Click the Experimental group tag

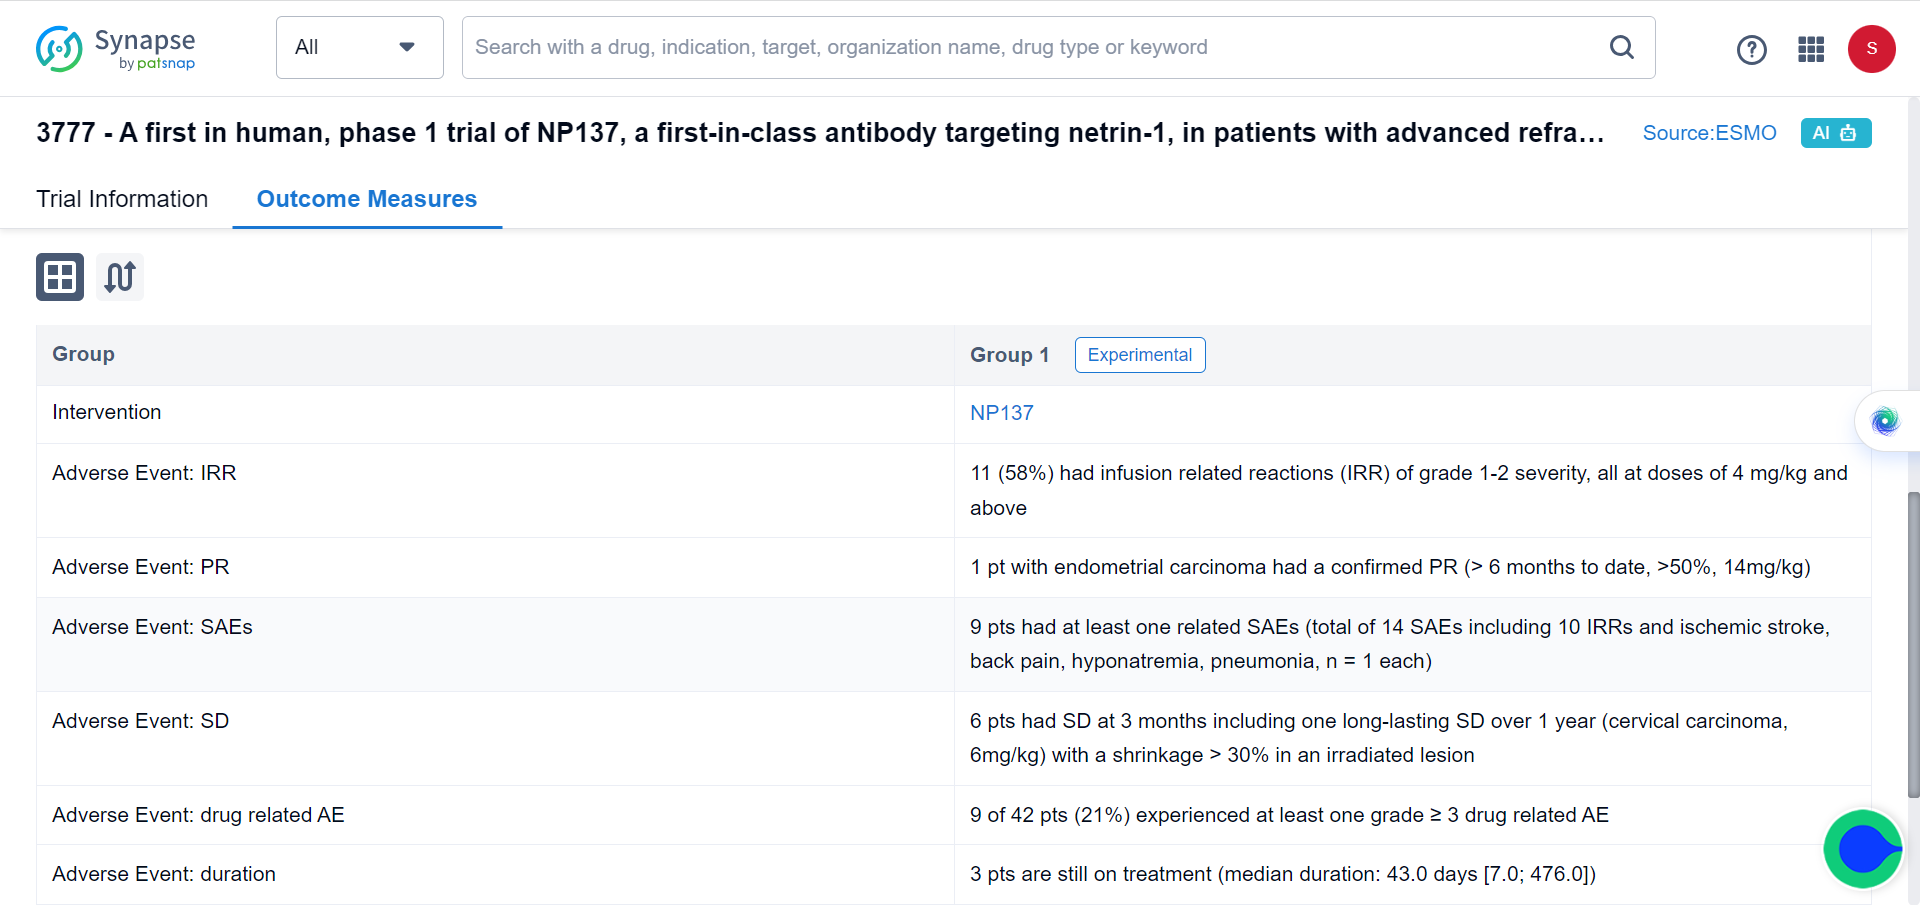tap(1139, 355)
